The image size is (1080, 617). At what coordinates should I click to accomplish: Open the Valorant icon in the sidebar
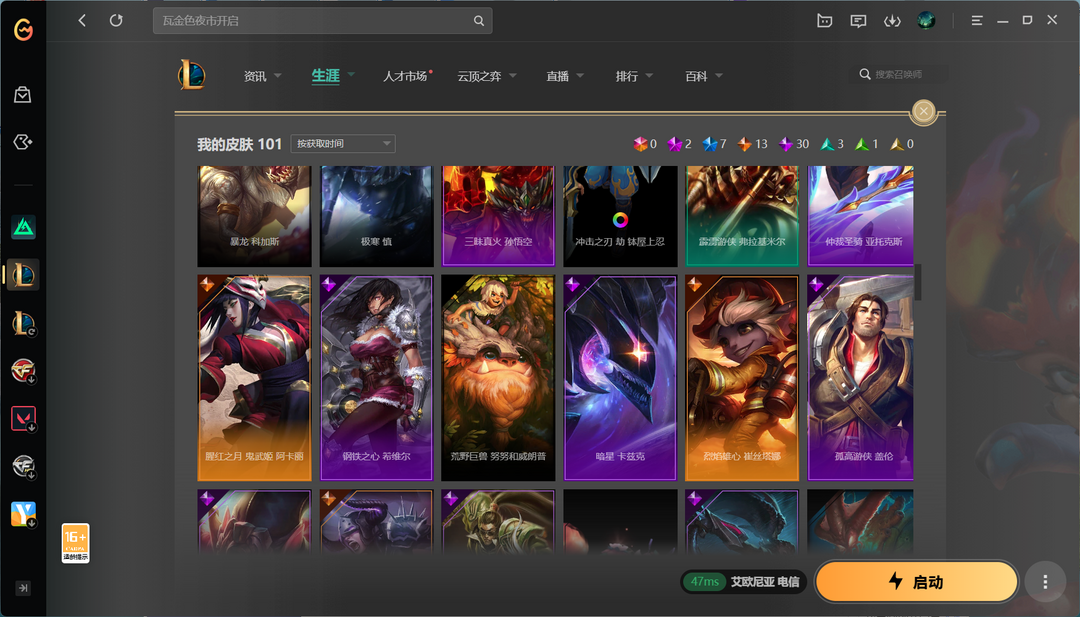23,419
